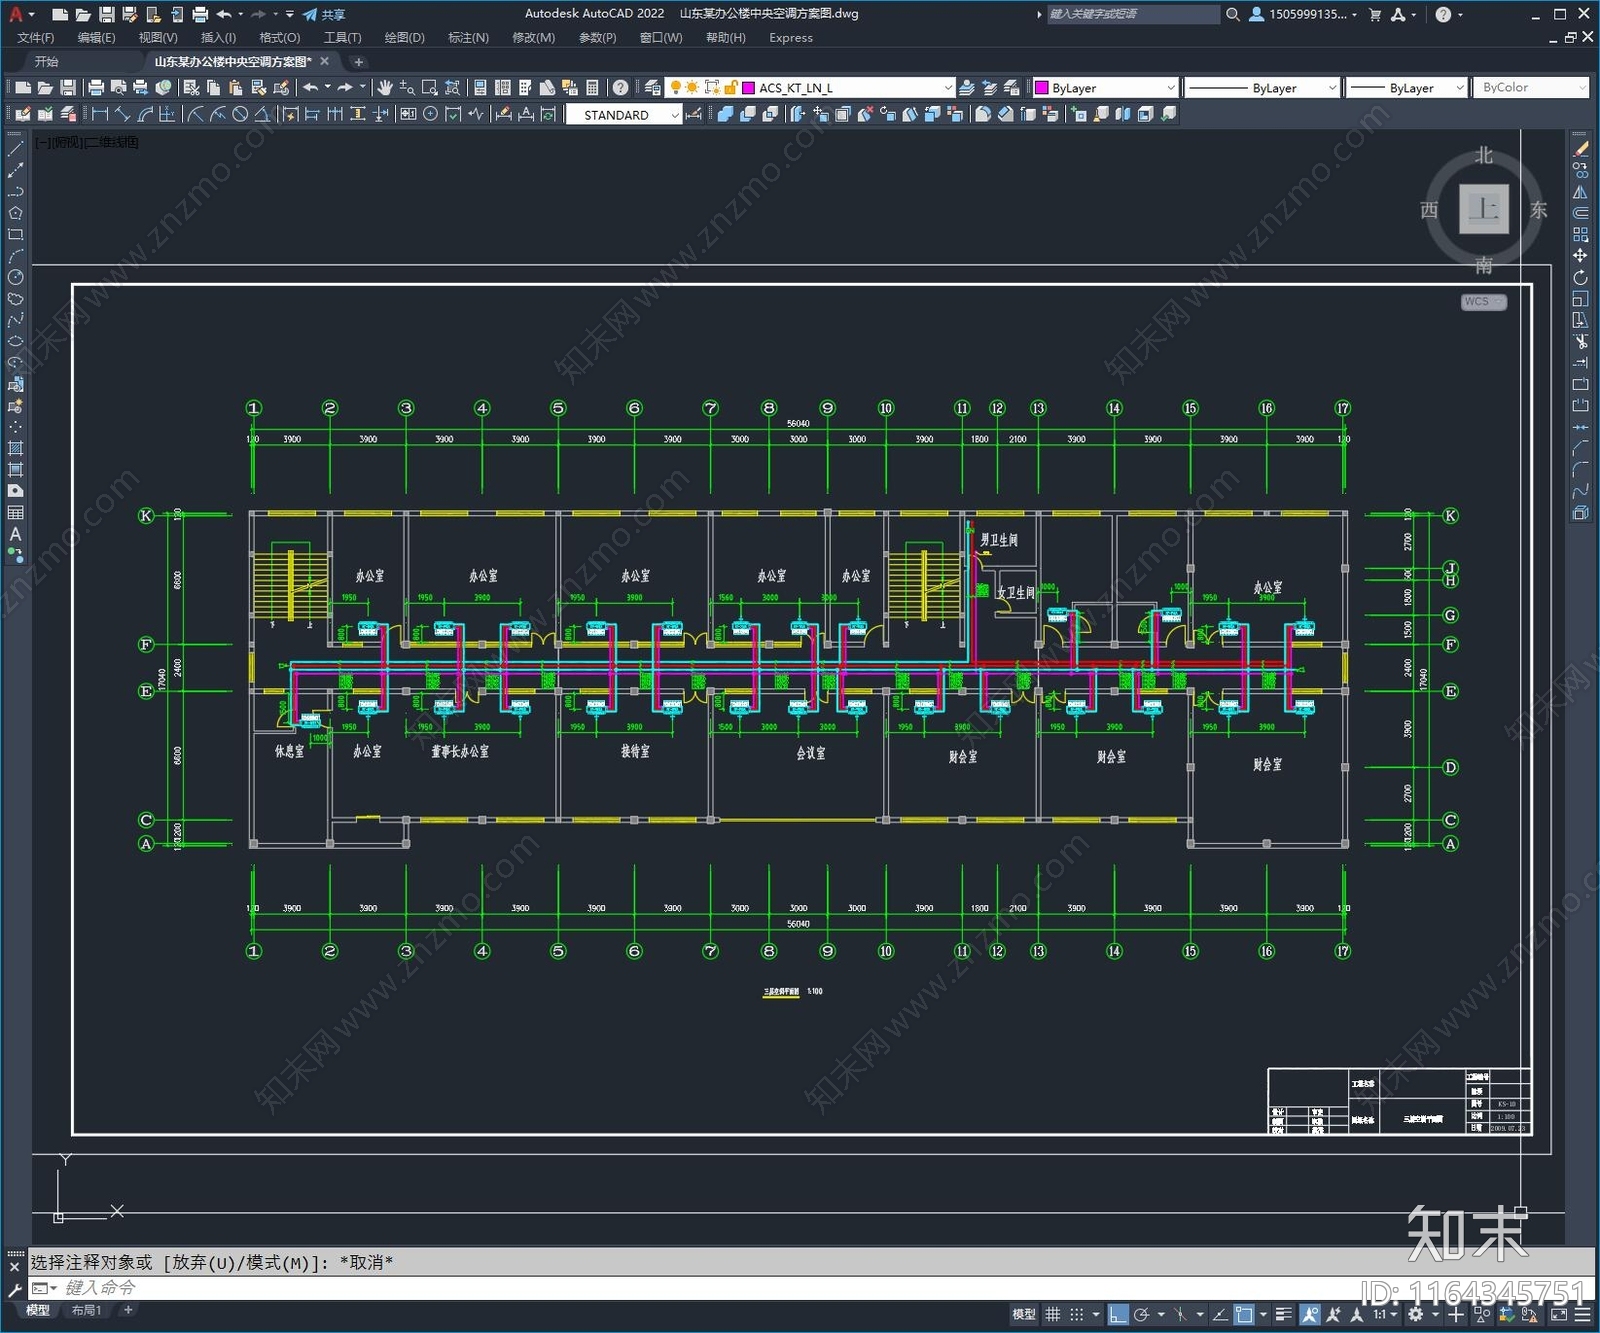Open the ByLayer color dropdown
Viewport: 1600px width, 1333px height.
(1170, 88)
